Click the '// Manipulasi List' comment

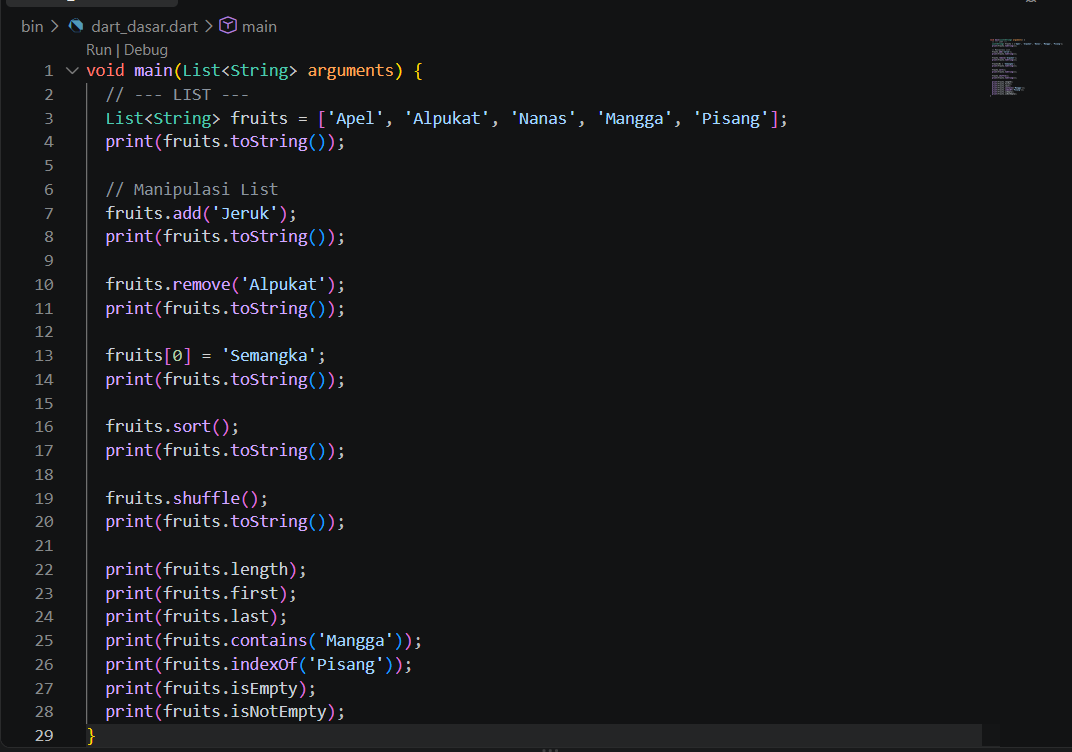click(191, 189)
